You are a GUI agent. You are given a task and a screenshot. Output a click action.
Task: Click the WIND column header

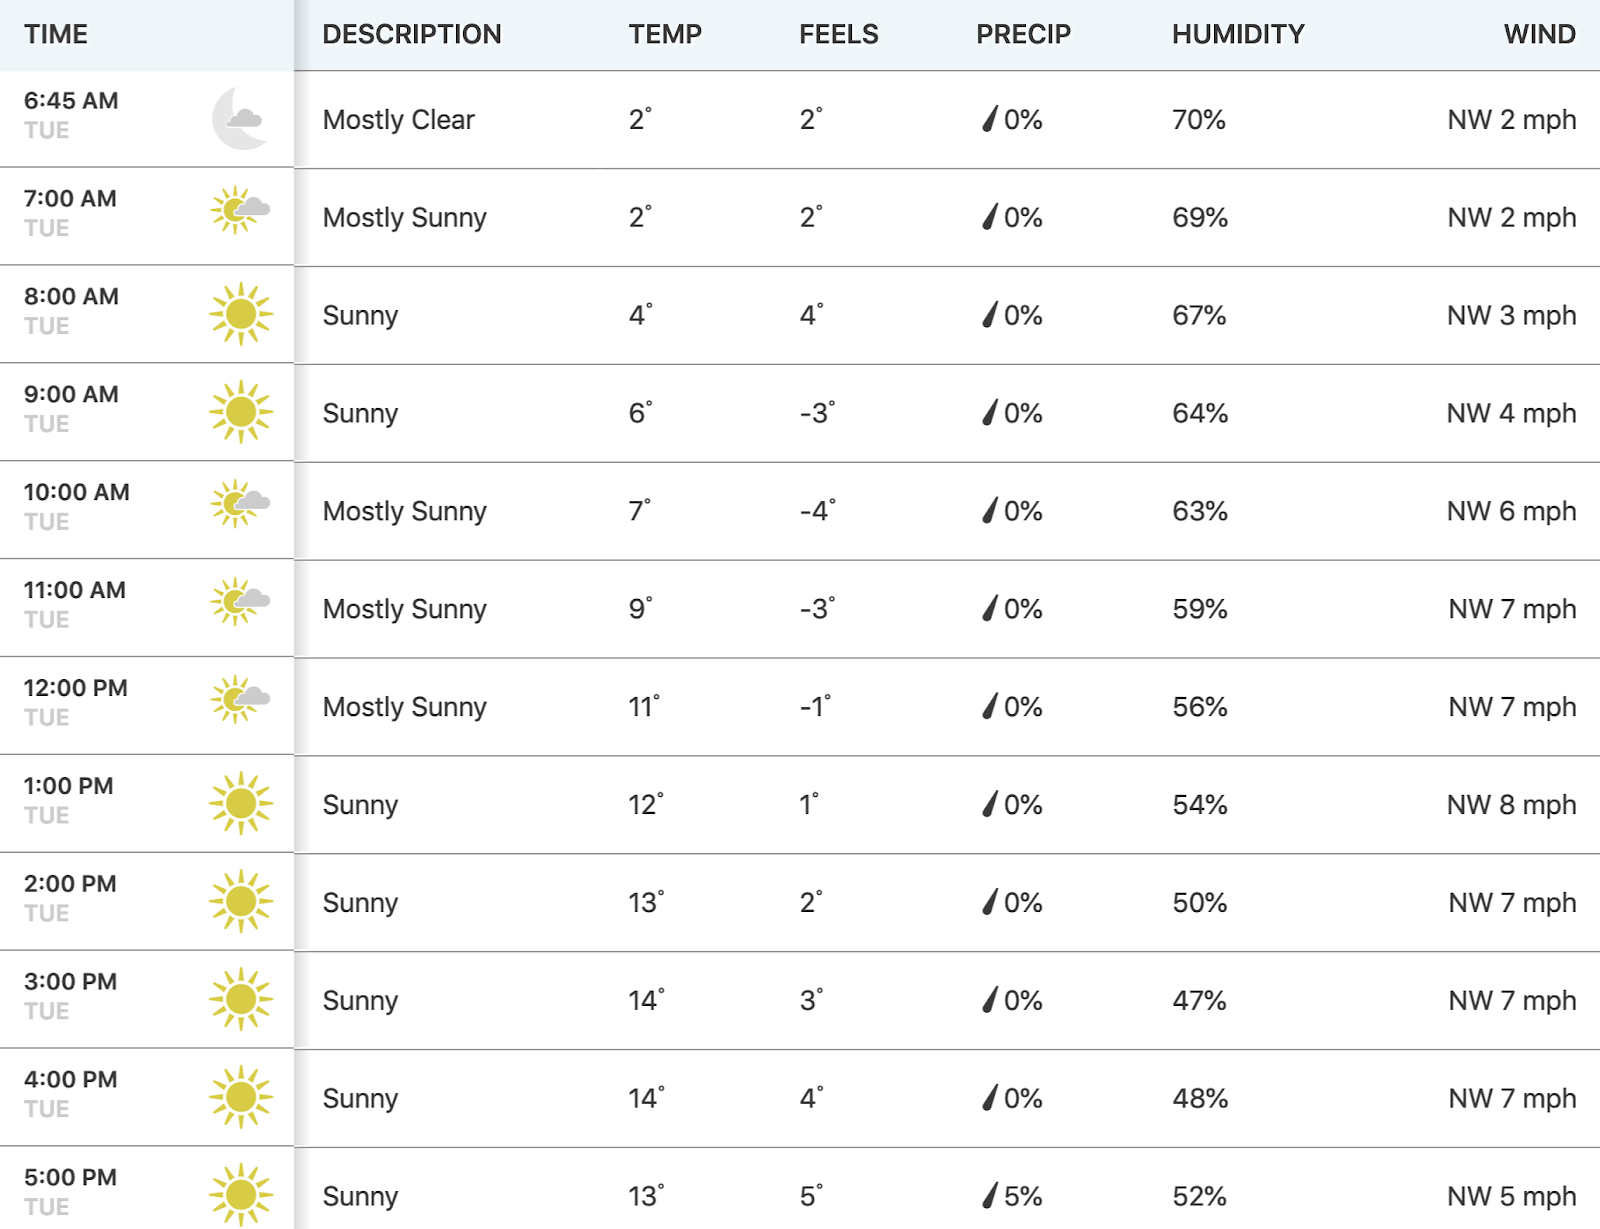[1540, 34]
